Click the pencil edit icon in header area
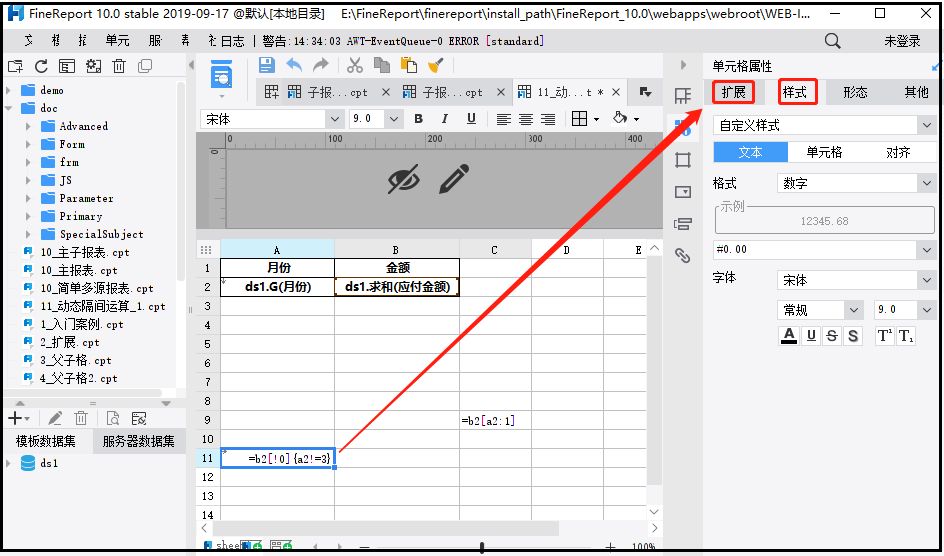This screenshot has width=944, height=556. (454, 179)
